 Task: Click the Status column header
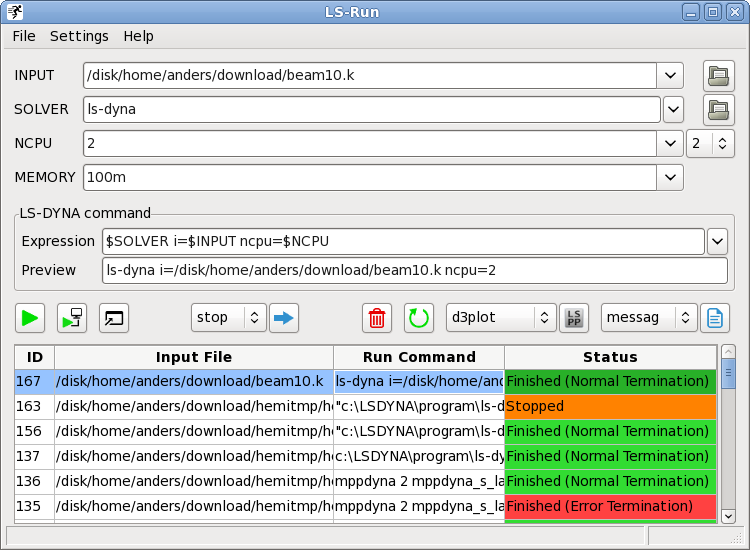(x=610, y=357)
